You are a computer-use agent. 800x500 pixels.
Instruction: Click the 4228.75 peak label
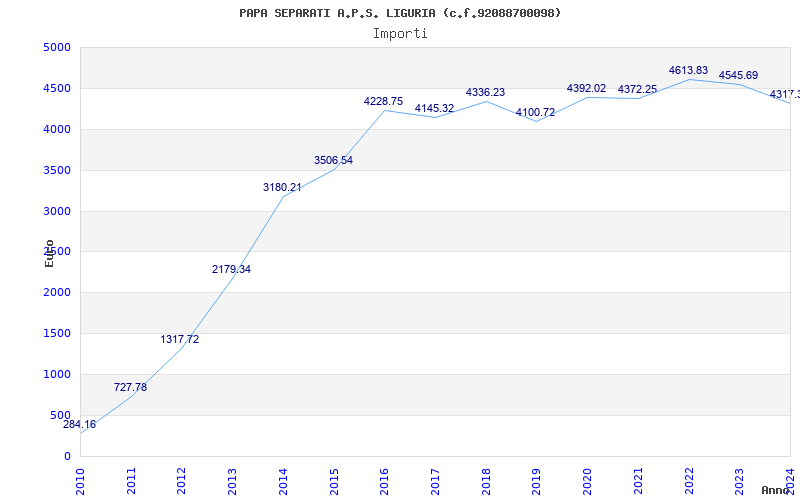383,102
